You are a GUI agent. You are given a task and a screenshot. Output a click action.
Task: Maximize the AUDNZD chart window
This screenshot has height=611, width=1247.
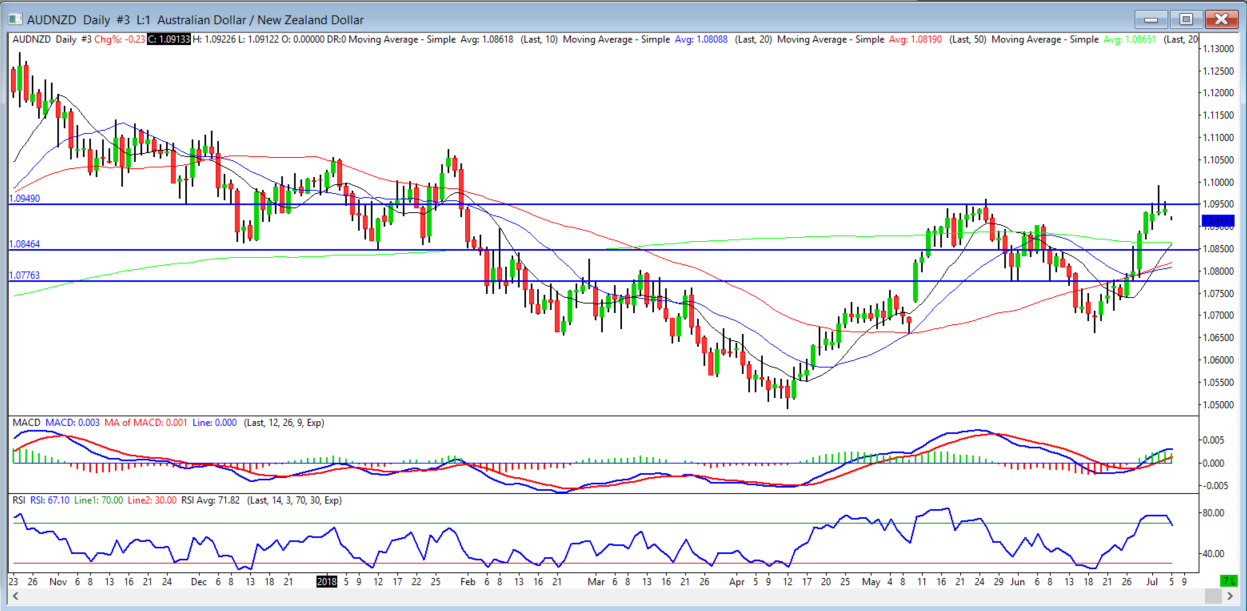(x=1186, y=18)
